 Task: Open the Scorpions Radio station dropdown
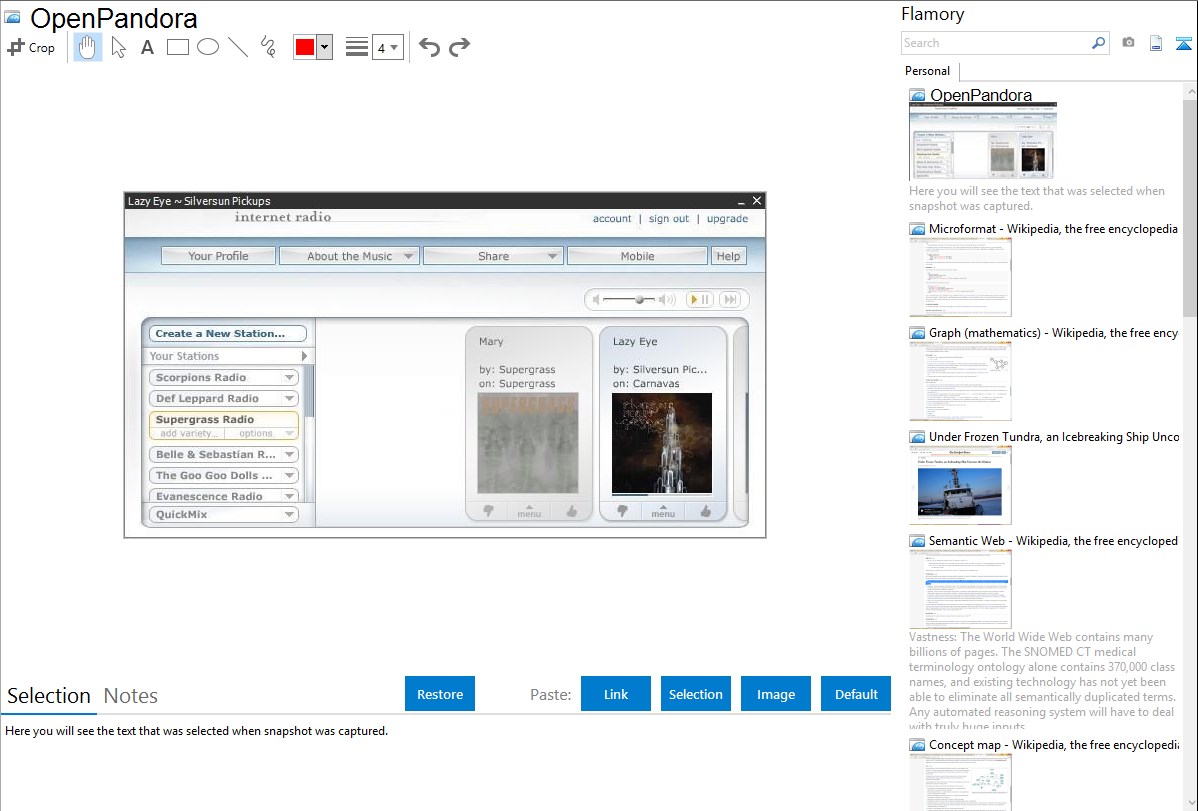pyautogui.click(x=290, y=378)
